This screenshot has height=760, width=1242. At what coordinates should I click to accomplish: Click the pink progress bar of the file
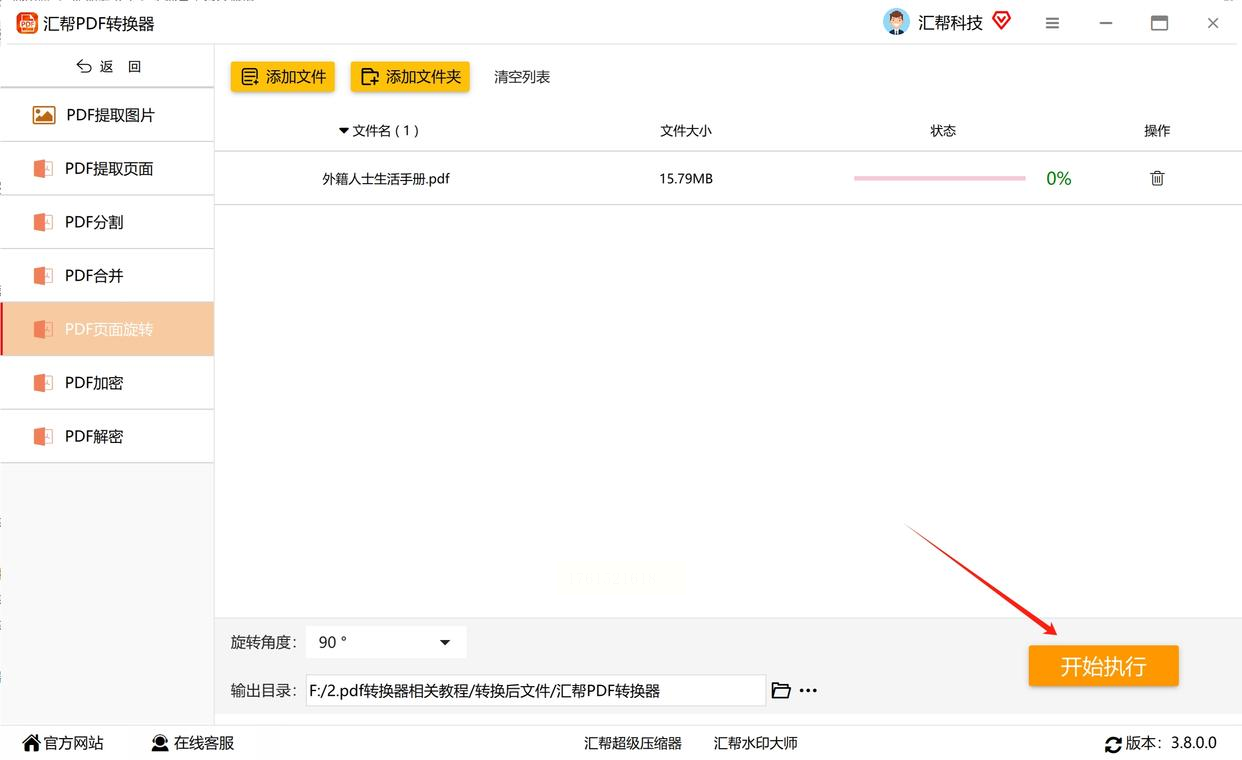(x=940, y=178)
